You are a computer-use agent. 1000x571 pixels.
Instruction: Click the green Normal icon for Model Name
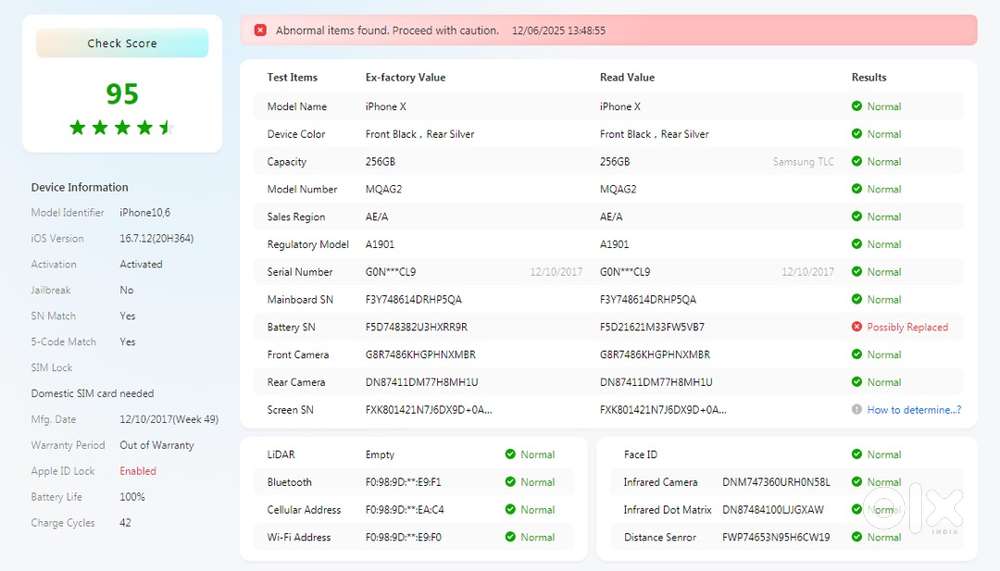click(857, 106)
